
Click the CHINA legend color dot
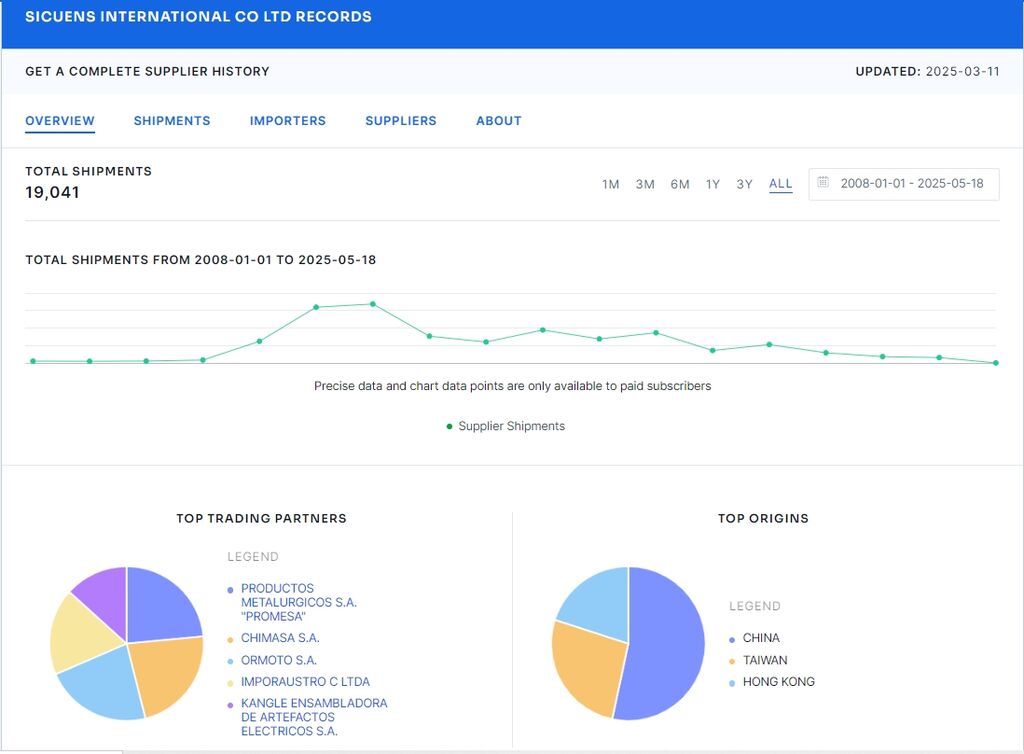tap(732, 639)
